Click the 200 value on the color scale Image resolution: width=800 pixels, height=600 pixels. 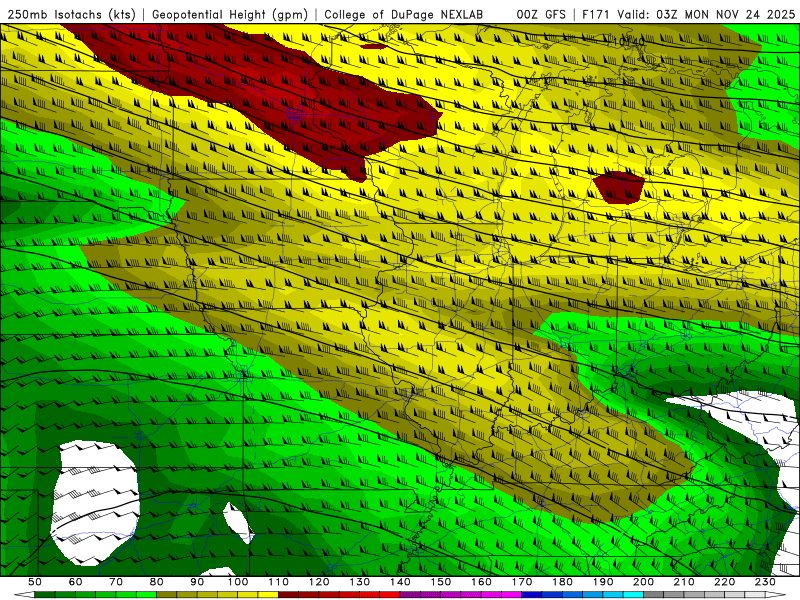coord(643,582)
